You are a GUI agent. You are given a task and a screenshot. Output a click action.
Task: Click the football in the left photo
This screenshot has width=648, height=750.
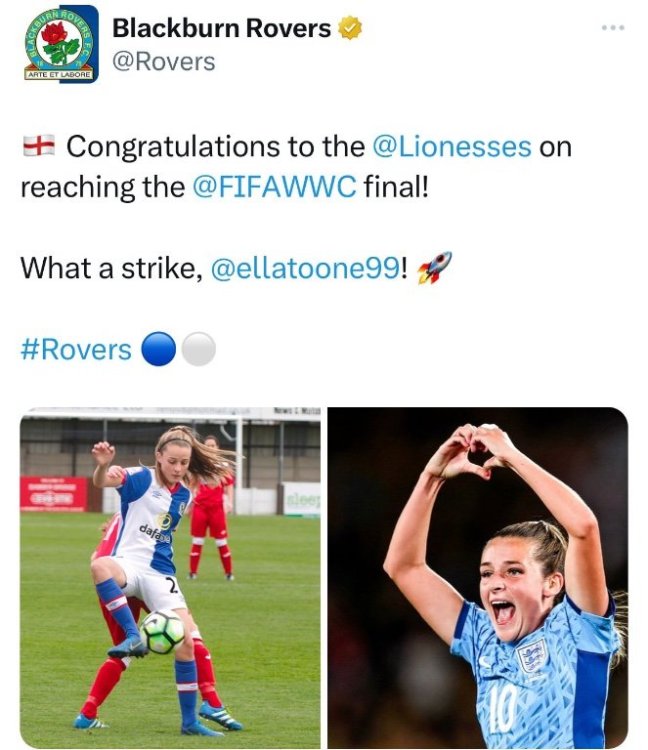(x=162, y=631)
